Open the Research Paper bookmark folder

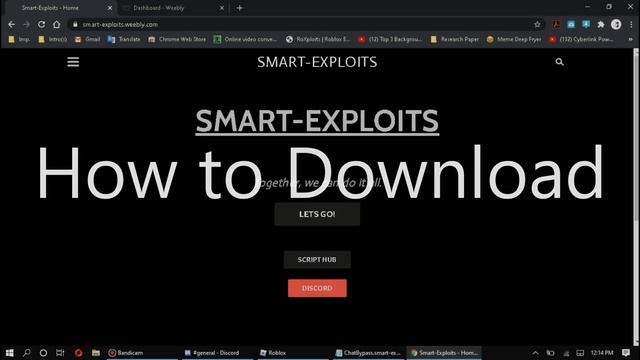coord(454,40)
